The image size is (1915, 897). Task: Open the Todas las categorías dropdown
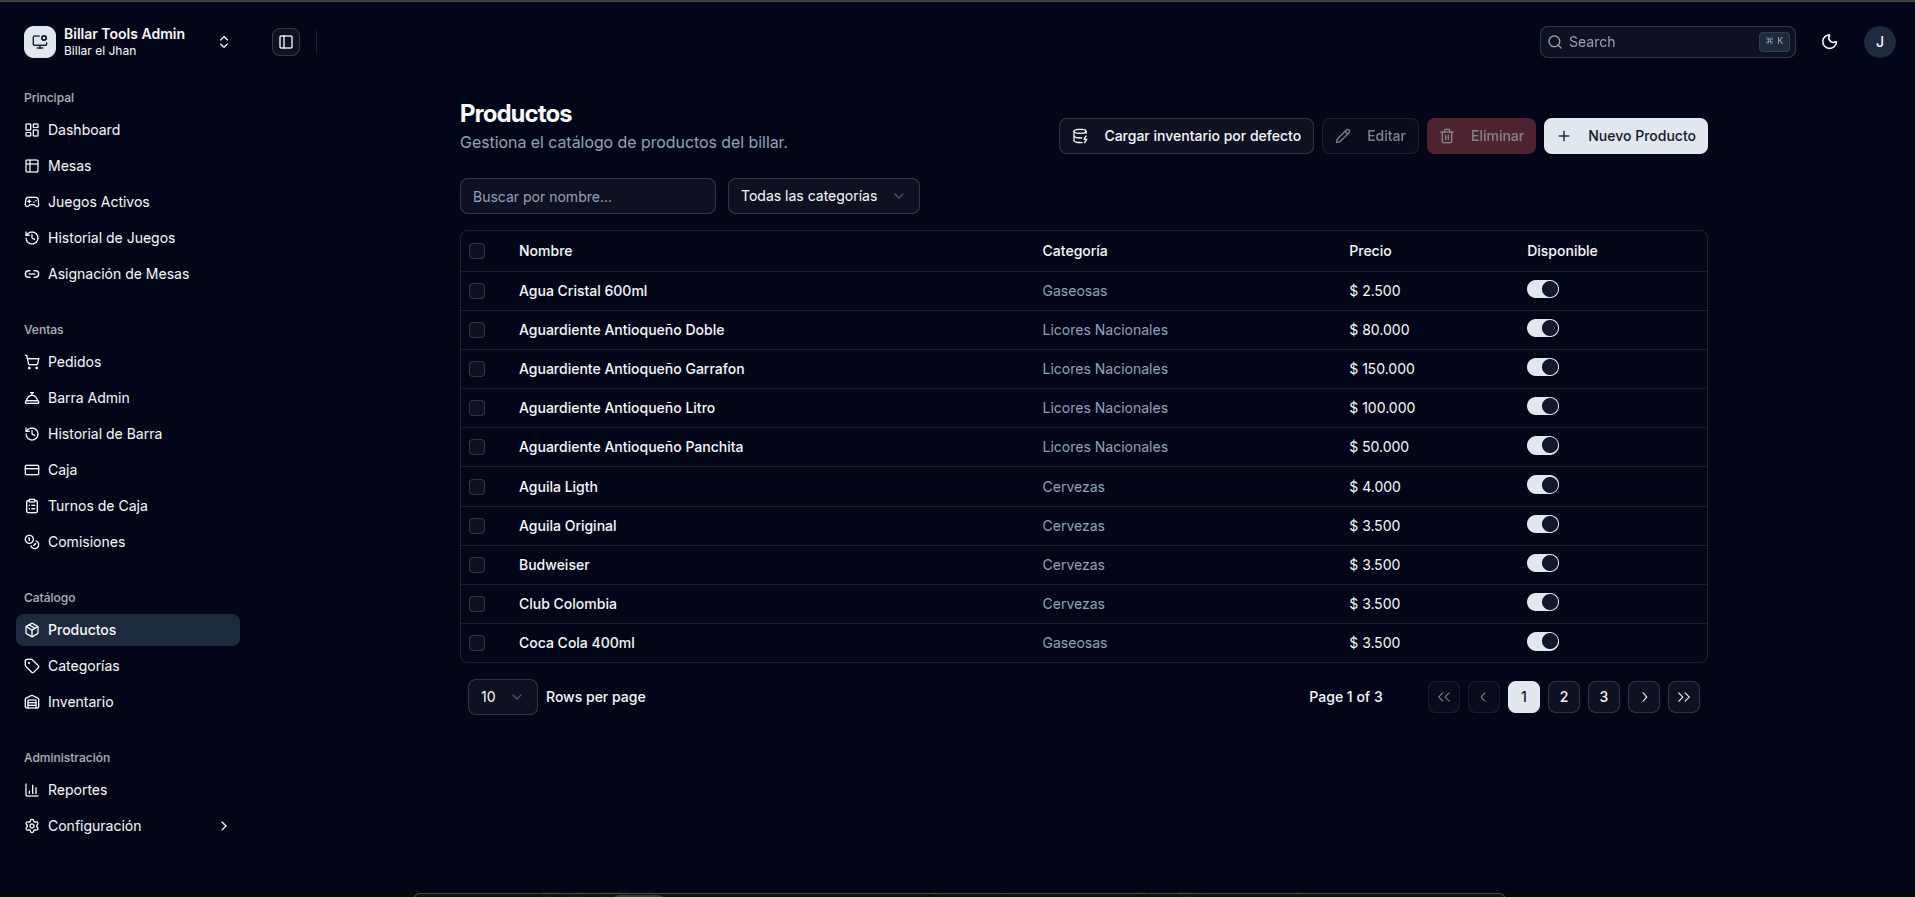tap(824, 196)
